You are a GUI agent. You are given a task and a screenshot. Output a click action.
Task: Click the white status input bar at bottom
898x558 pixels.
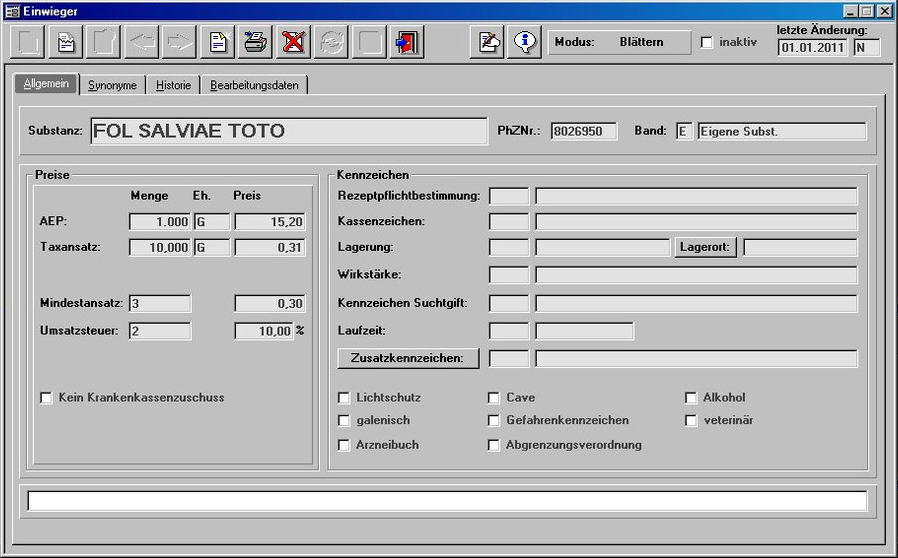pos(447,501)
